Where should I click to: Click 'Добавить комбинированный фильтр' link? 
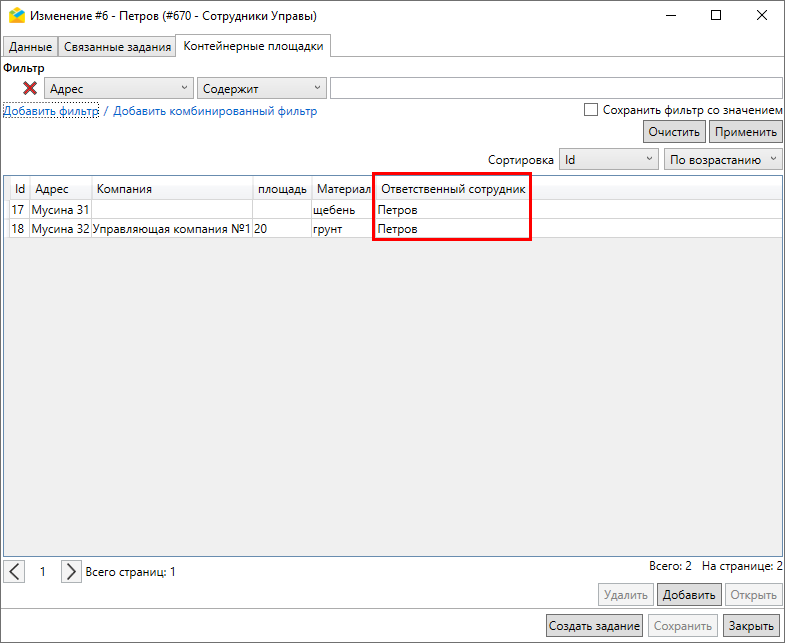tap(215, 111)
